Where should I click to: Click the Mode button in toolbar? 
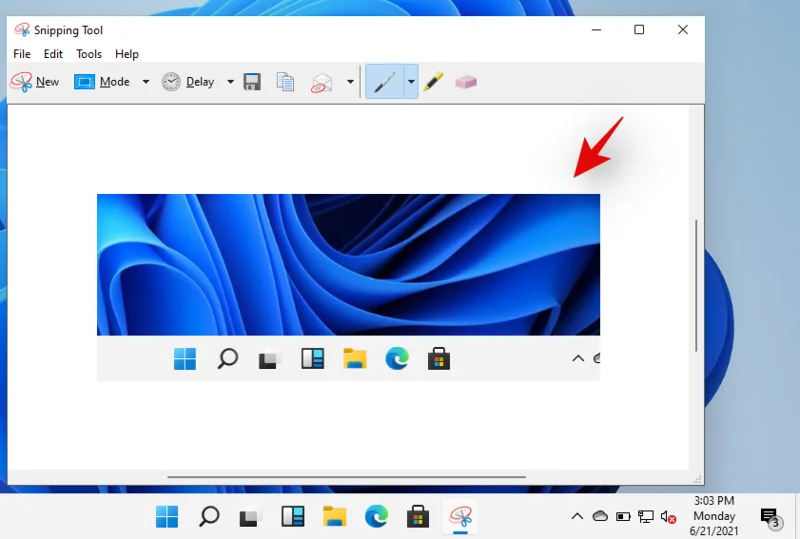pyautogui.click(x=102, y=82)
